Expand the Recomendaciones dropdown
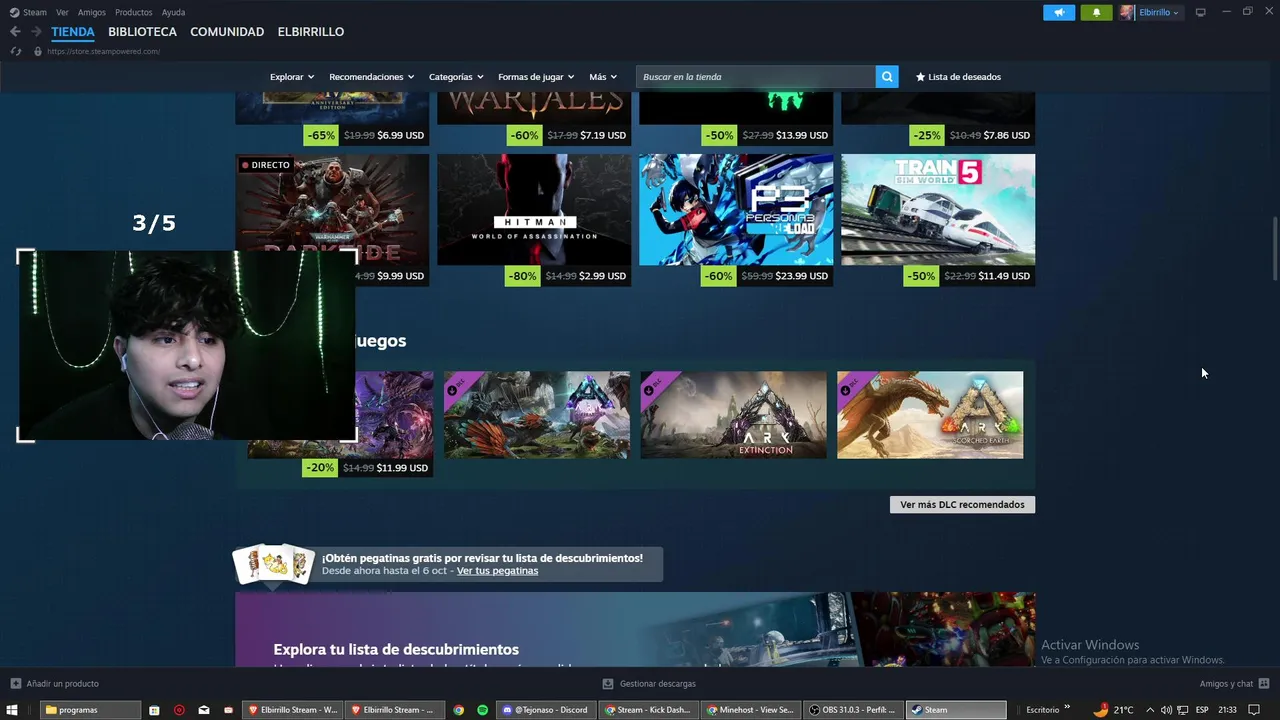1280x720 pixels. click(x=372, y=77)
